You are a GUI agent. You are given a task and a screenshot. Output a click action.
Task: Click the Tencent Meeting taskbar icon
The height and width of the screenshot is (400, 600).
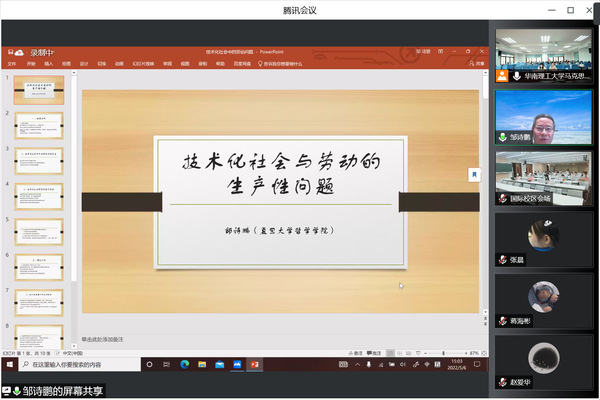[236, 365]
